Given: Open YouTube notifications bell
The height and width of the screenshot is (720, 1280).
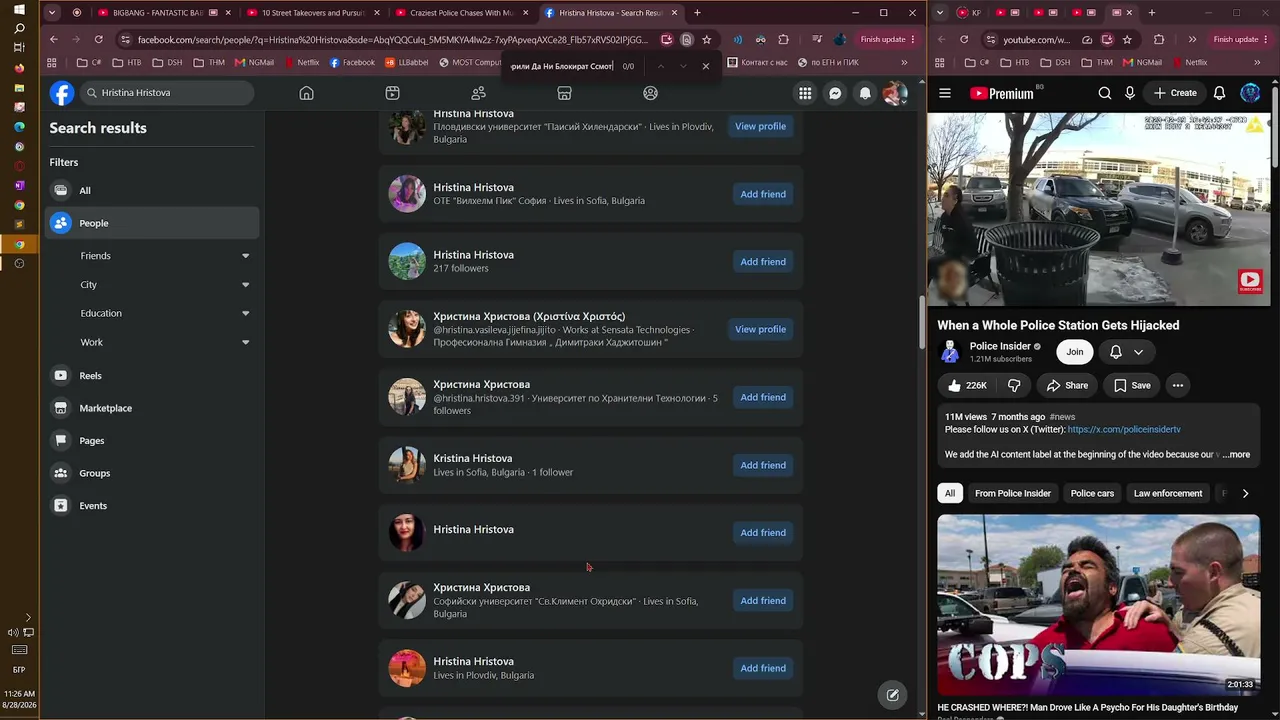Looking at the screenshot, I should pos(1220,93).
